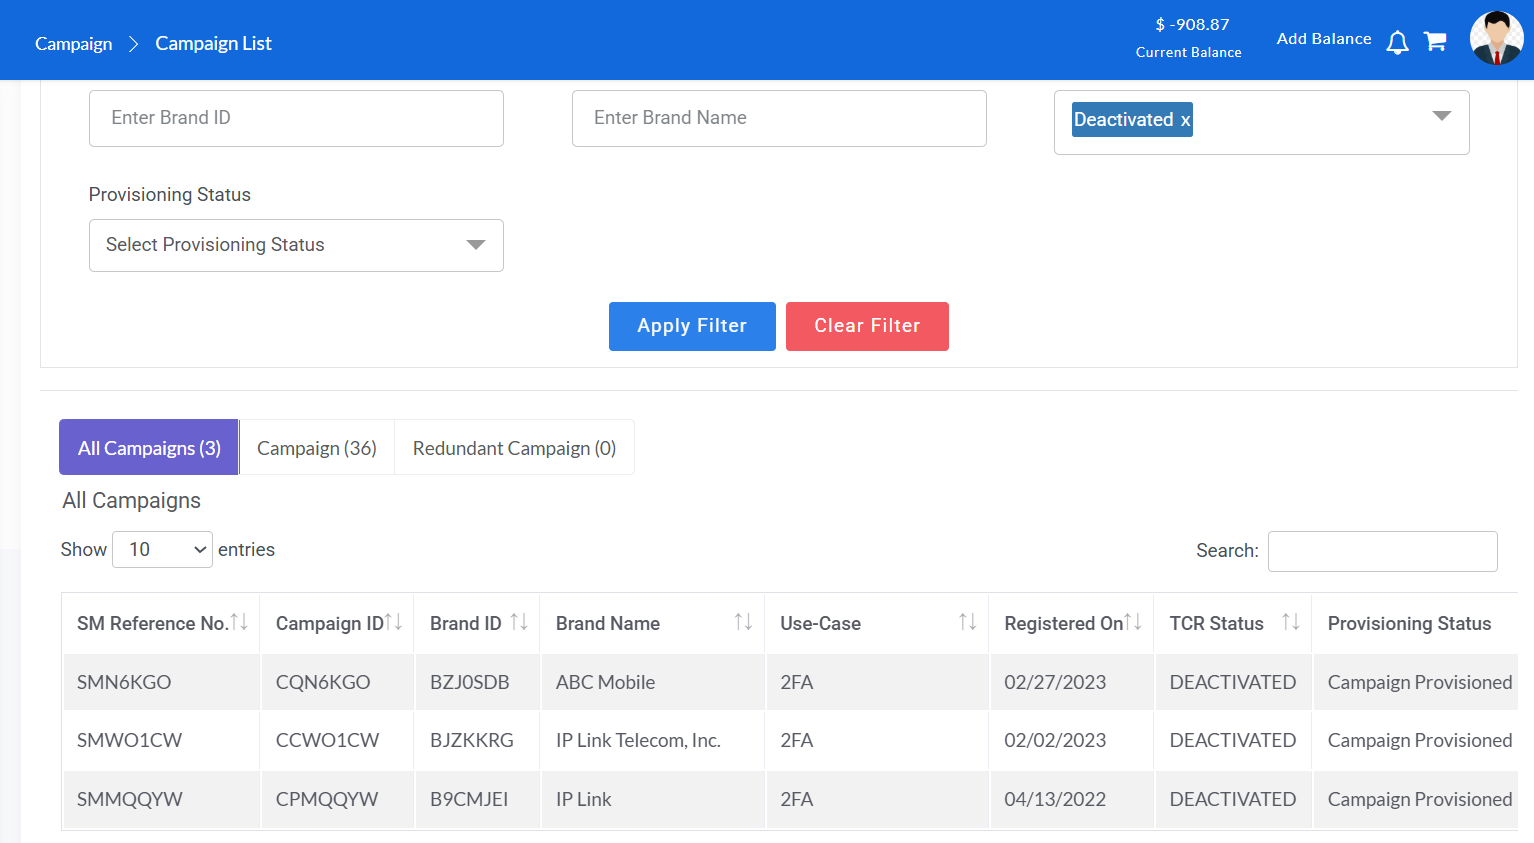1534x843 pixels.
Task: Sort by TCR Status column arrows
Action: pos(1290,622)
